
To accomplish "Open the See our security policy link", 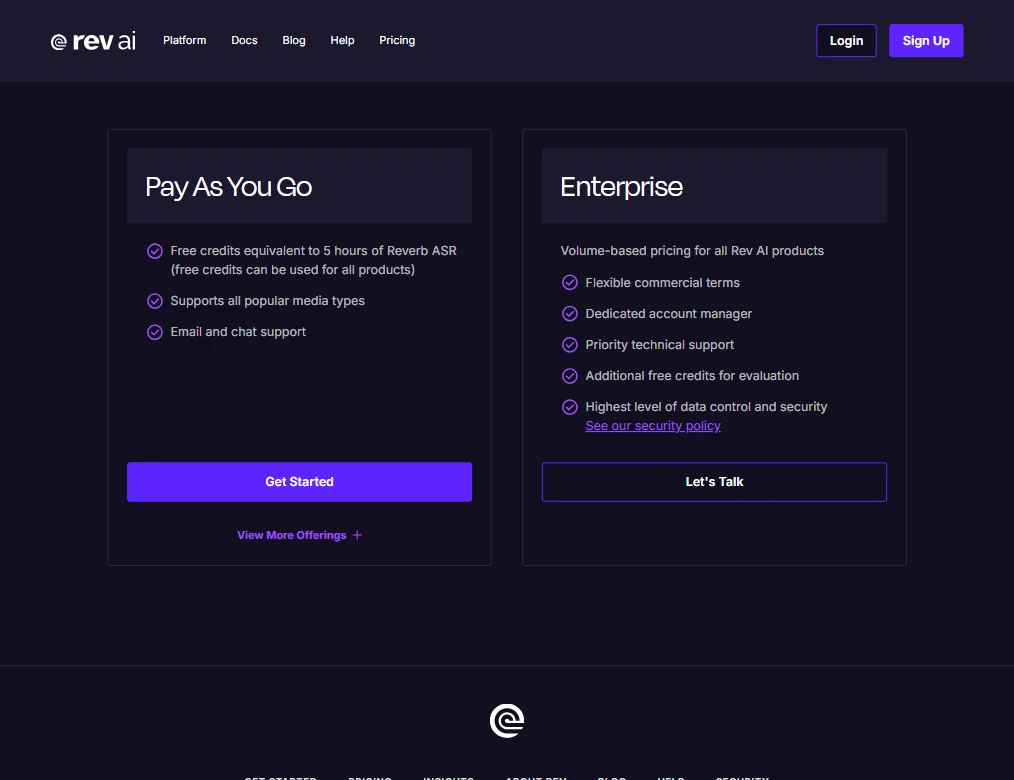I will [x=653, y=426].
